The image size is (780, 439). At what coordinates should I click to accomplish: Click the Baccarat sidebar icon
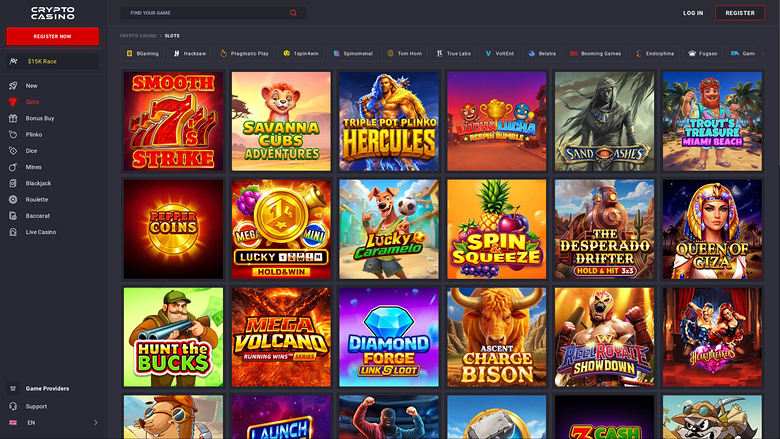pos(13,216)
